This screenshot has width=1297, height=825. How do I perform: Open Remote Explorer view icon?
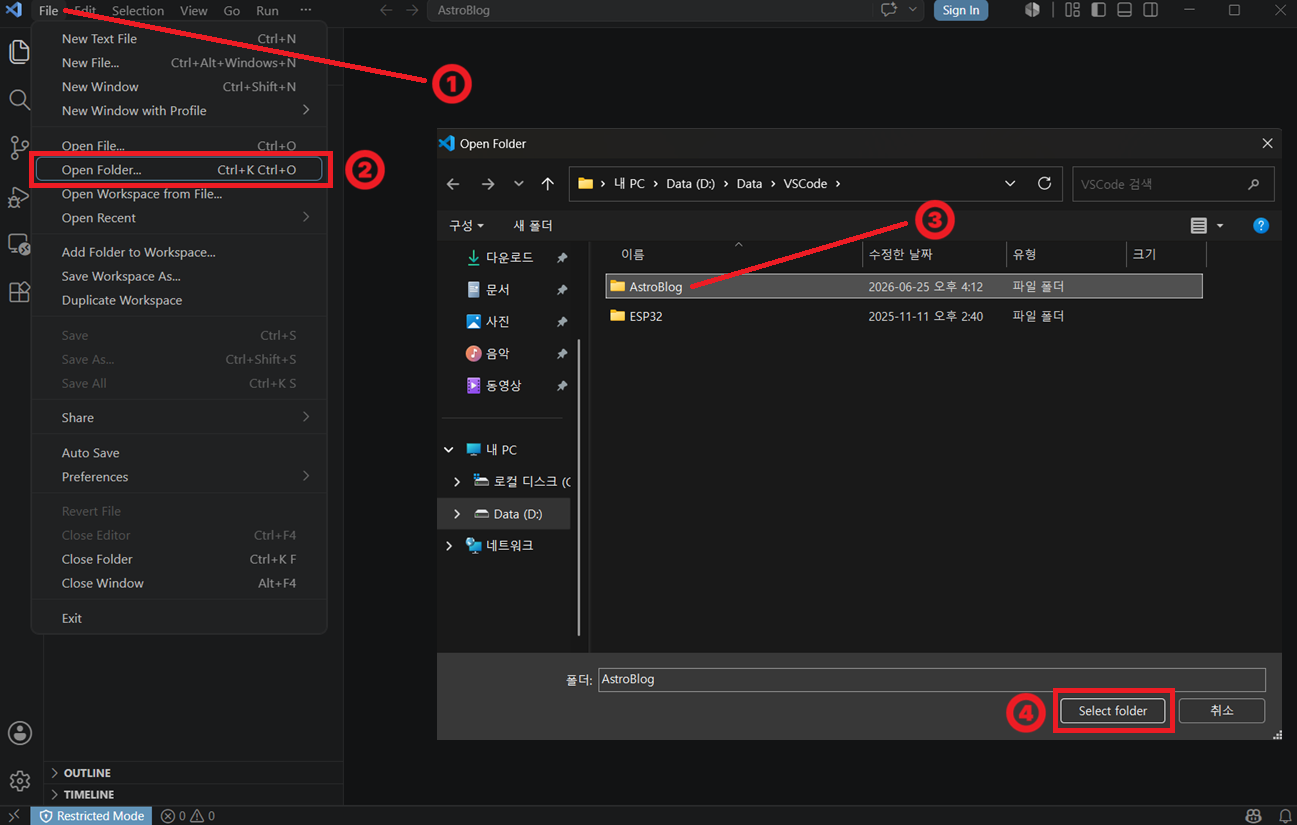[x=19, y=244]
